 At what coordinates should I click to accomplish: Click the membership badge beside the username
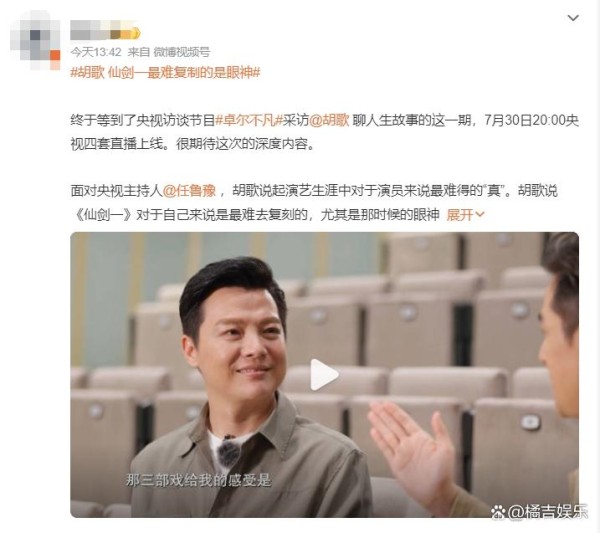pyautogui.click(x=136, y=33)
